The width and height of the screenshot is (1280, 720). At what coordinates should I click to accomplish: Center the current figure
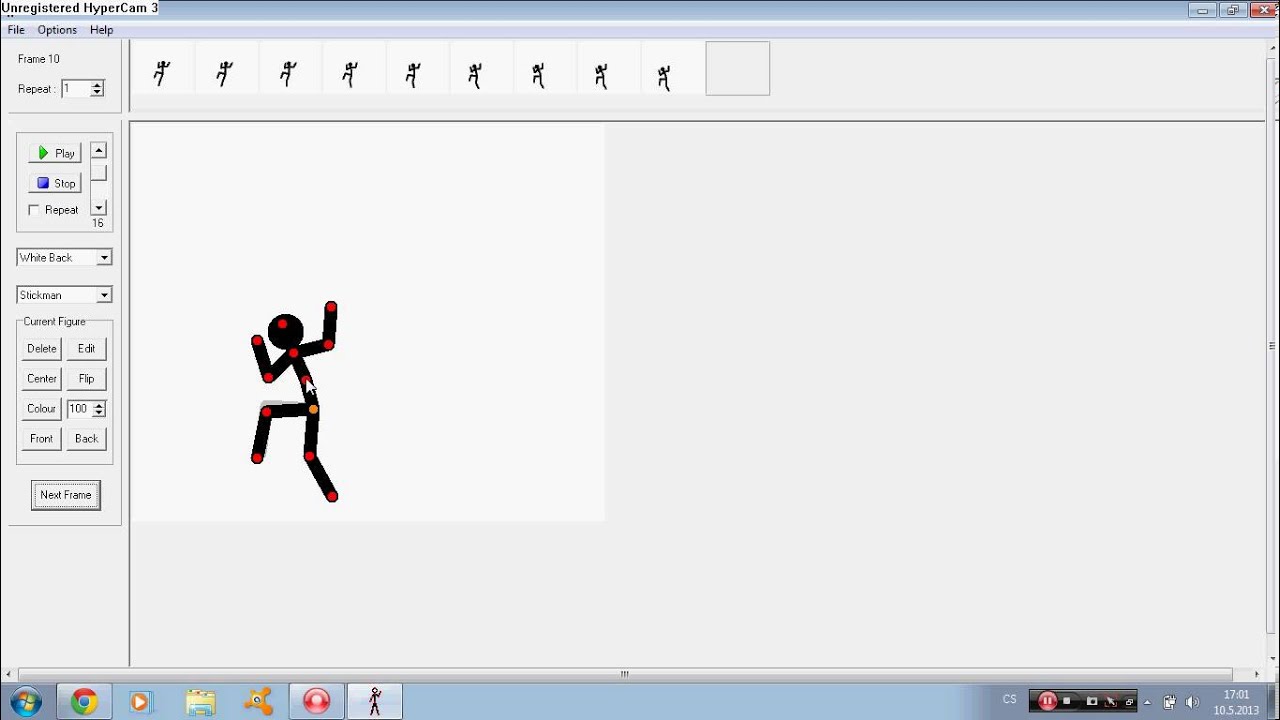(x=42, y=379)
